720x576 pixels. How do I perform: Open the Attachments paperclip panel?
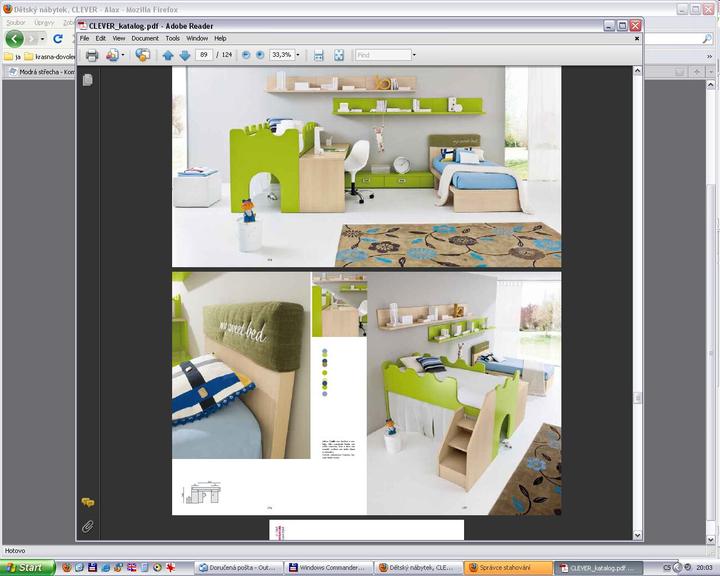88,525
